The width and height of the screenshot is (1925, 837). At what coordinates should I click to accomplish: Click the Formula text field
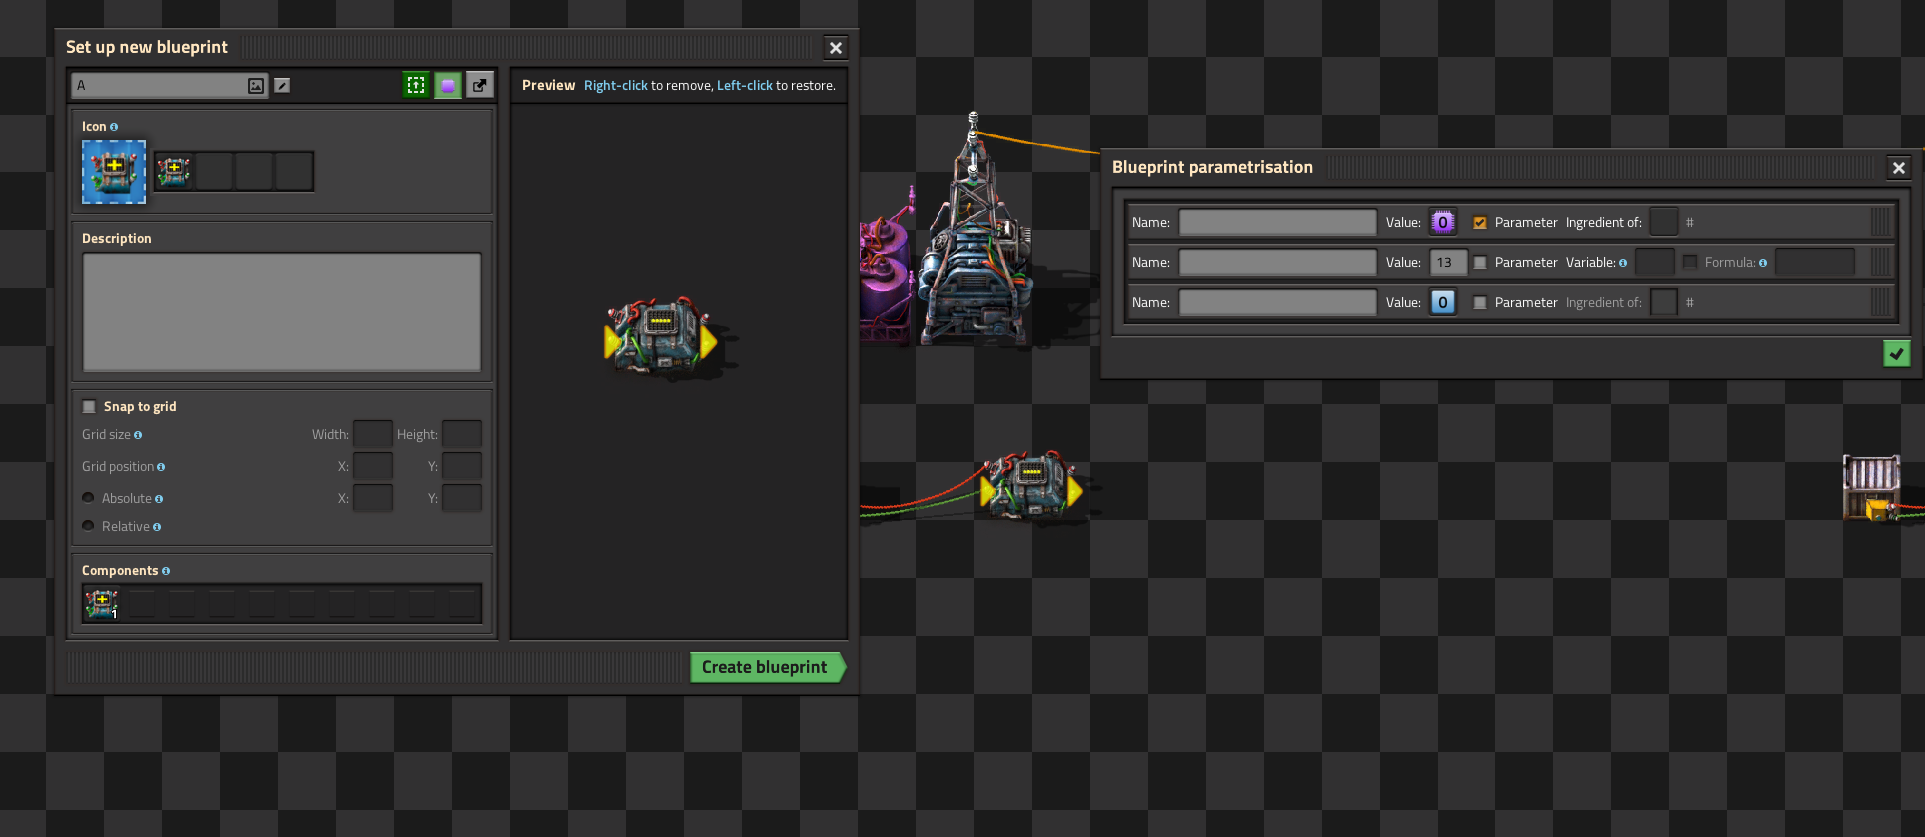1815,262
